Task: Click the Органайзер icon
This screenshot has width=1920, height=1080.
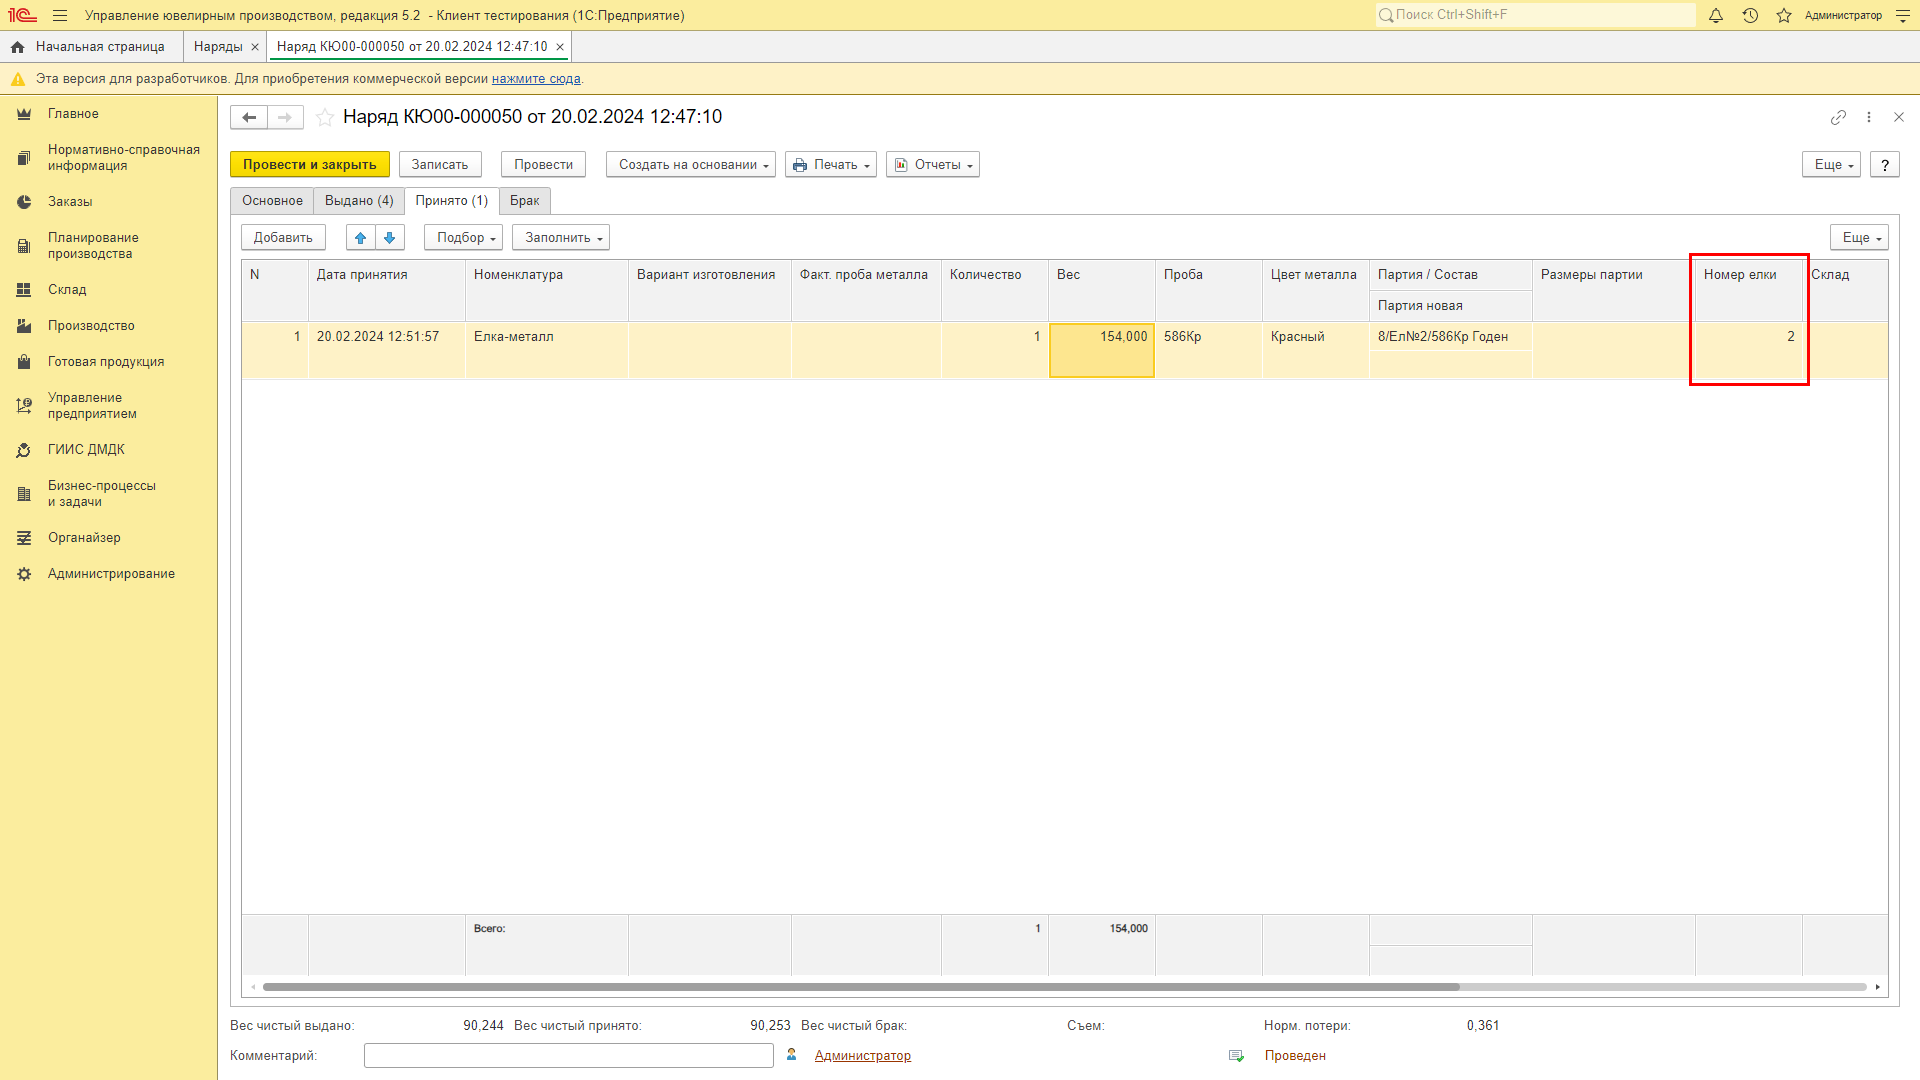Action: (x=24, y=538)
